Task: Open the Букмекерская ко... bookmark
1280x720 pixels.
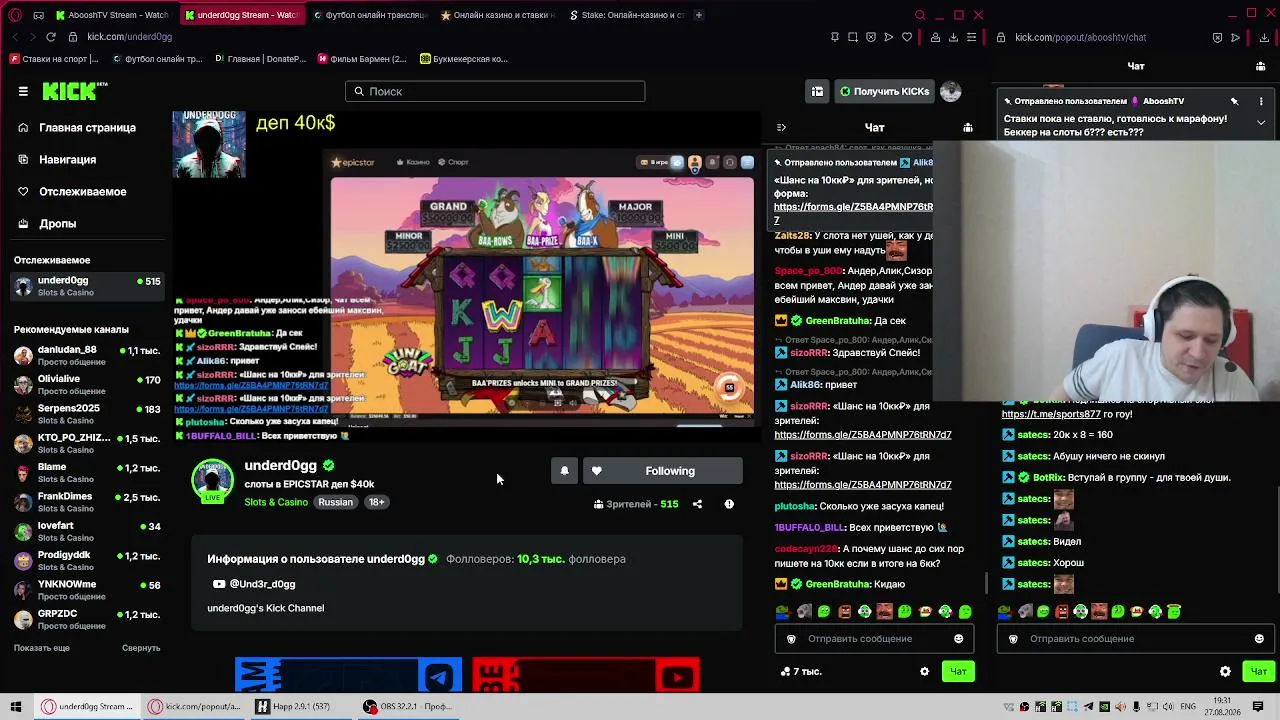Action: pyautogui.click(x=464, y=59)
